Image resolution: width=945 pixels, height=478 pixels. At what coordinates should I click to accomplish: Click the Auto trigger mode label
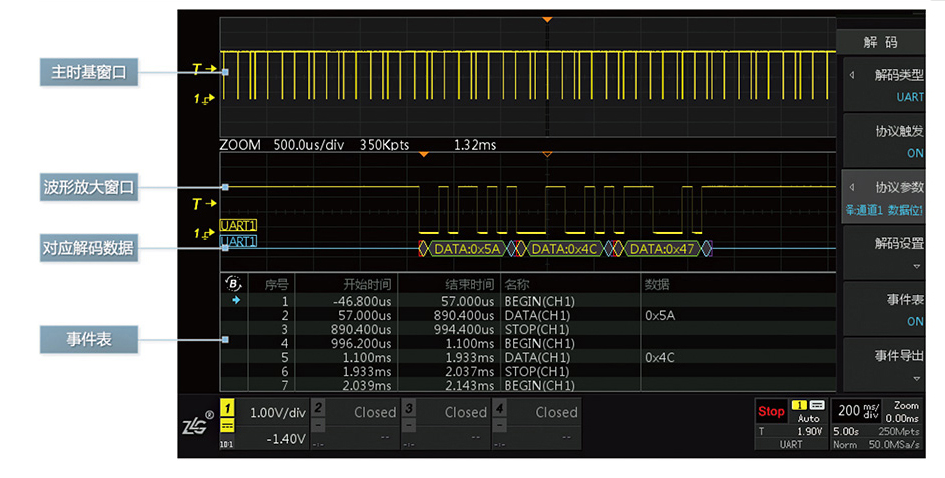809,418
